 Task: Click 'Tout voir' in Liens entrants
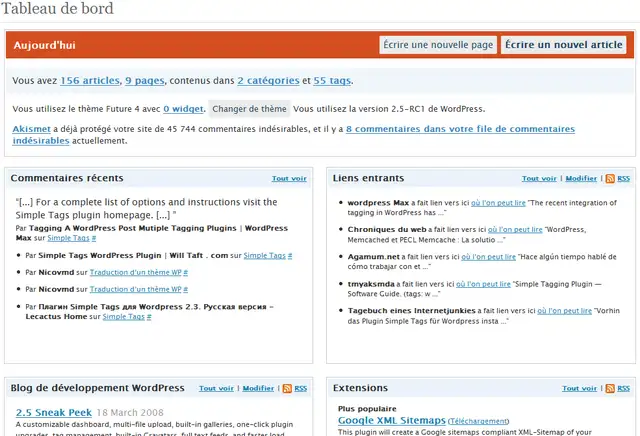coord(539,178)
